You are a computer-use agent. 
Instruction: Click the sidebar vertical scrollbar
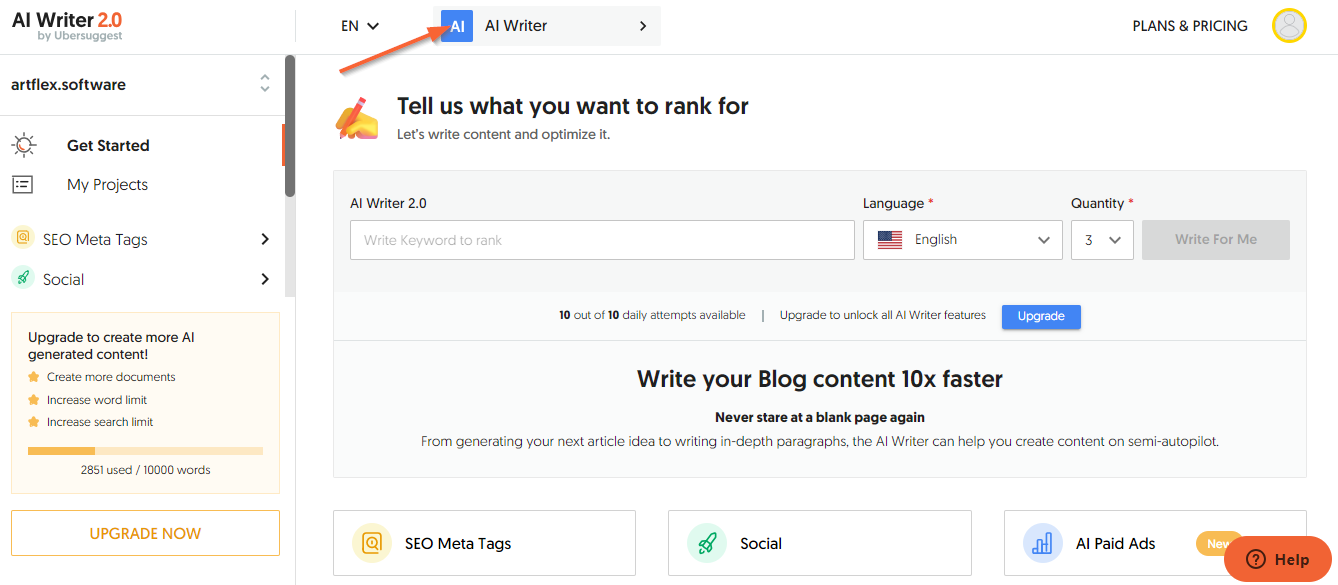coord(290,125)
